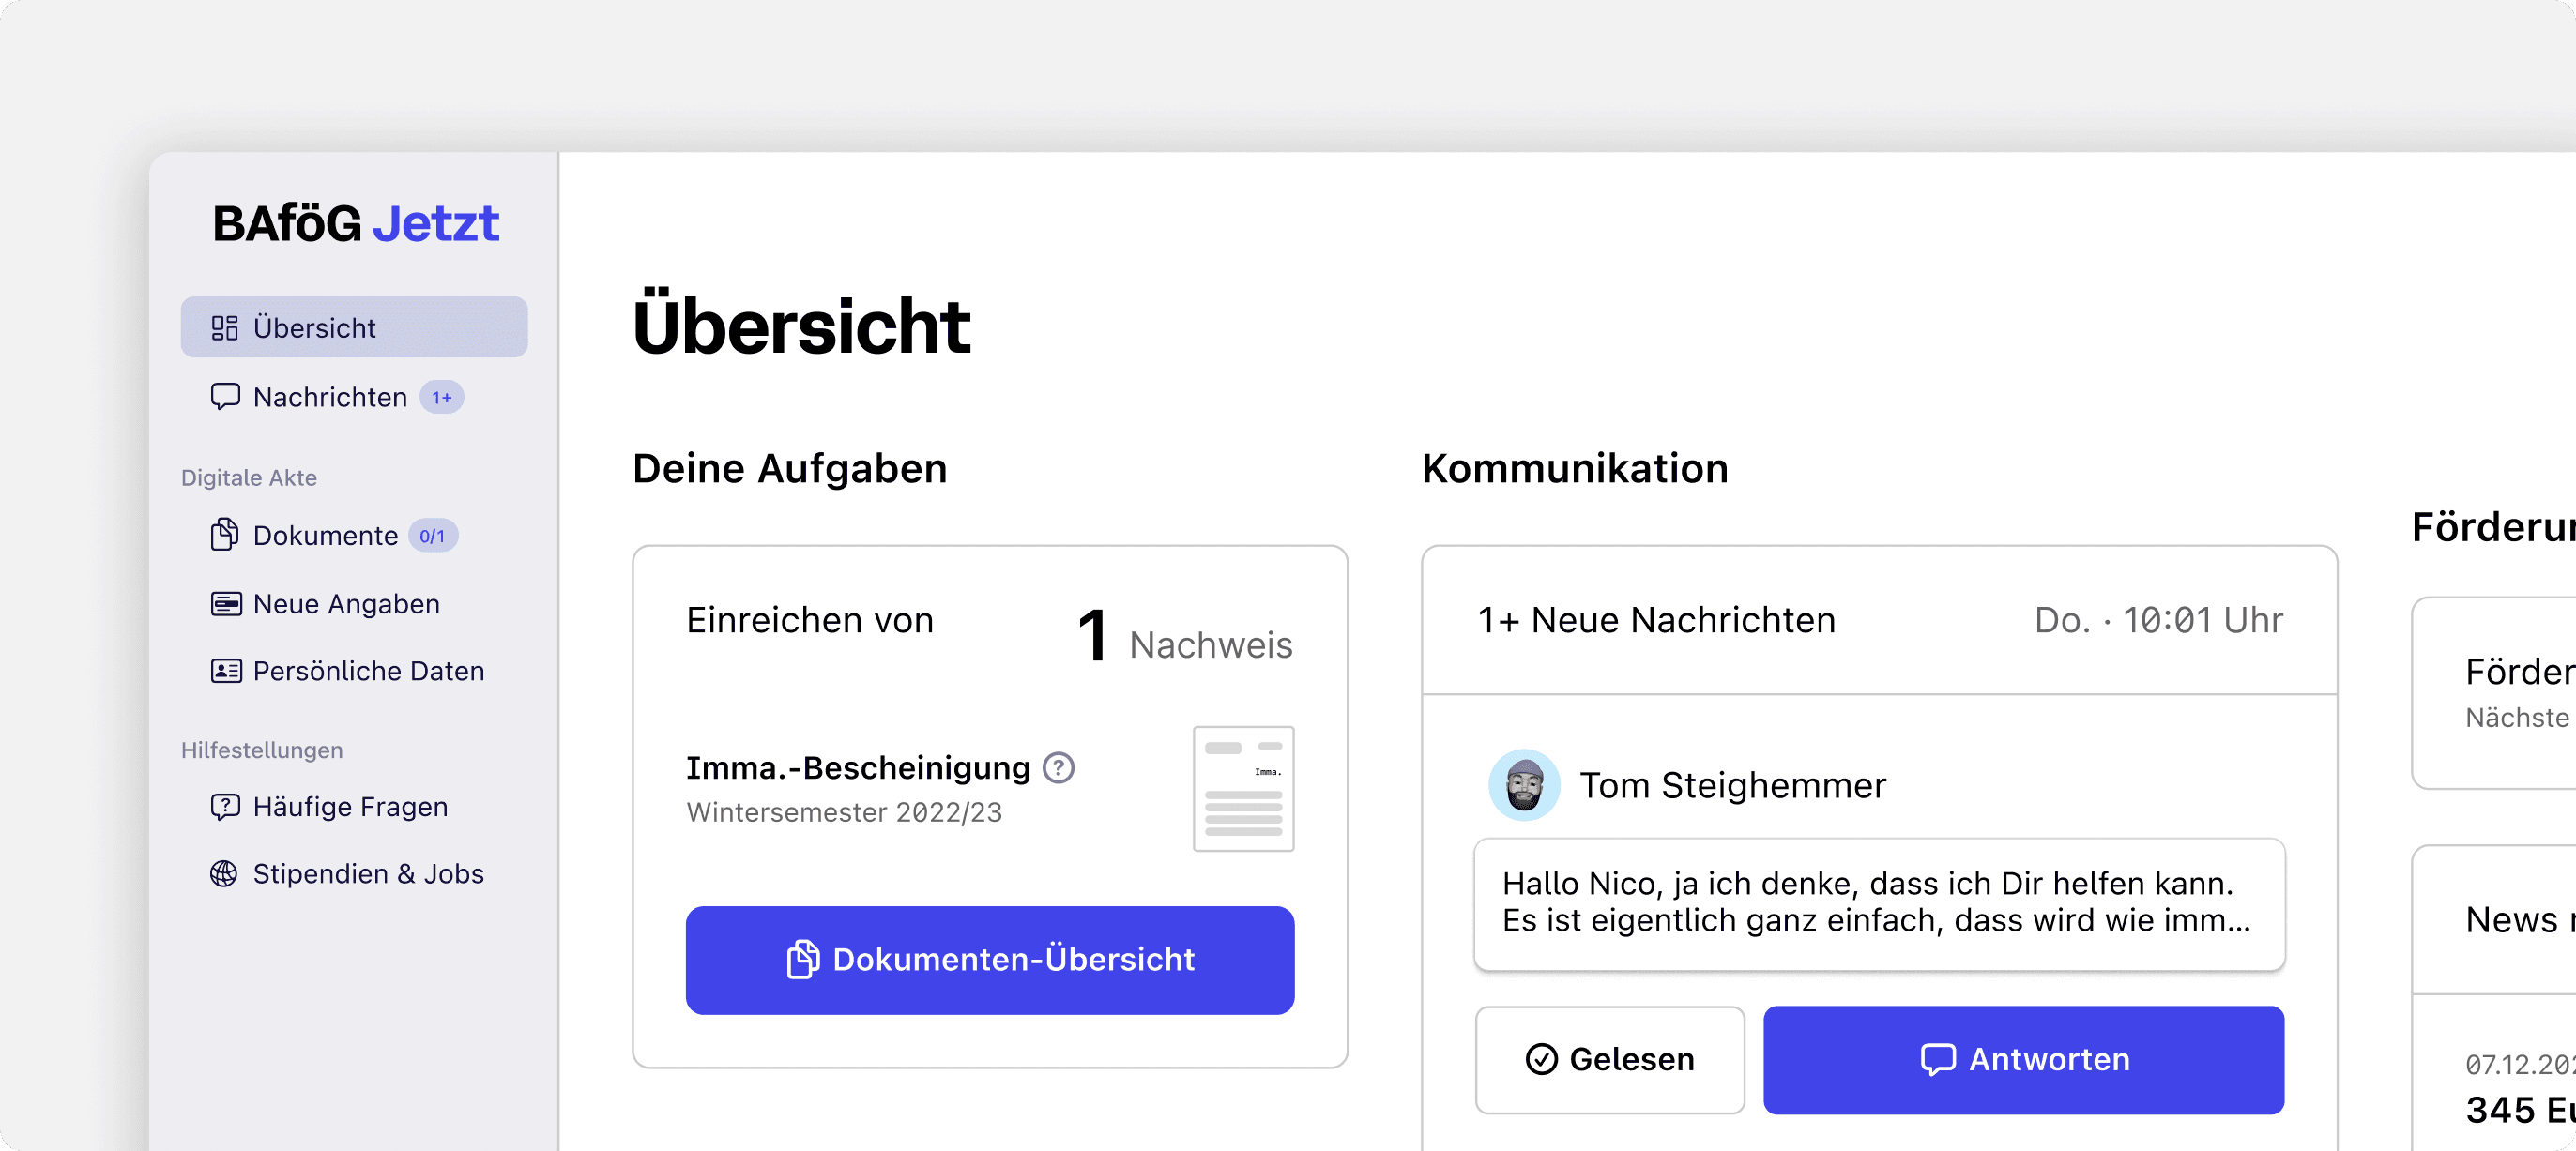Open Häufige Fragen help page

(354, 806)
